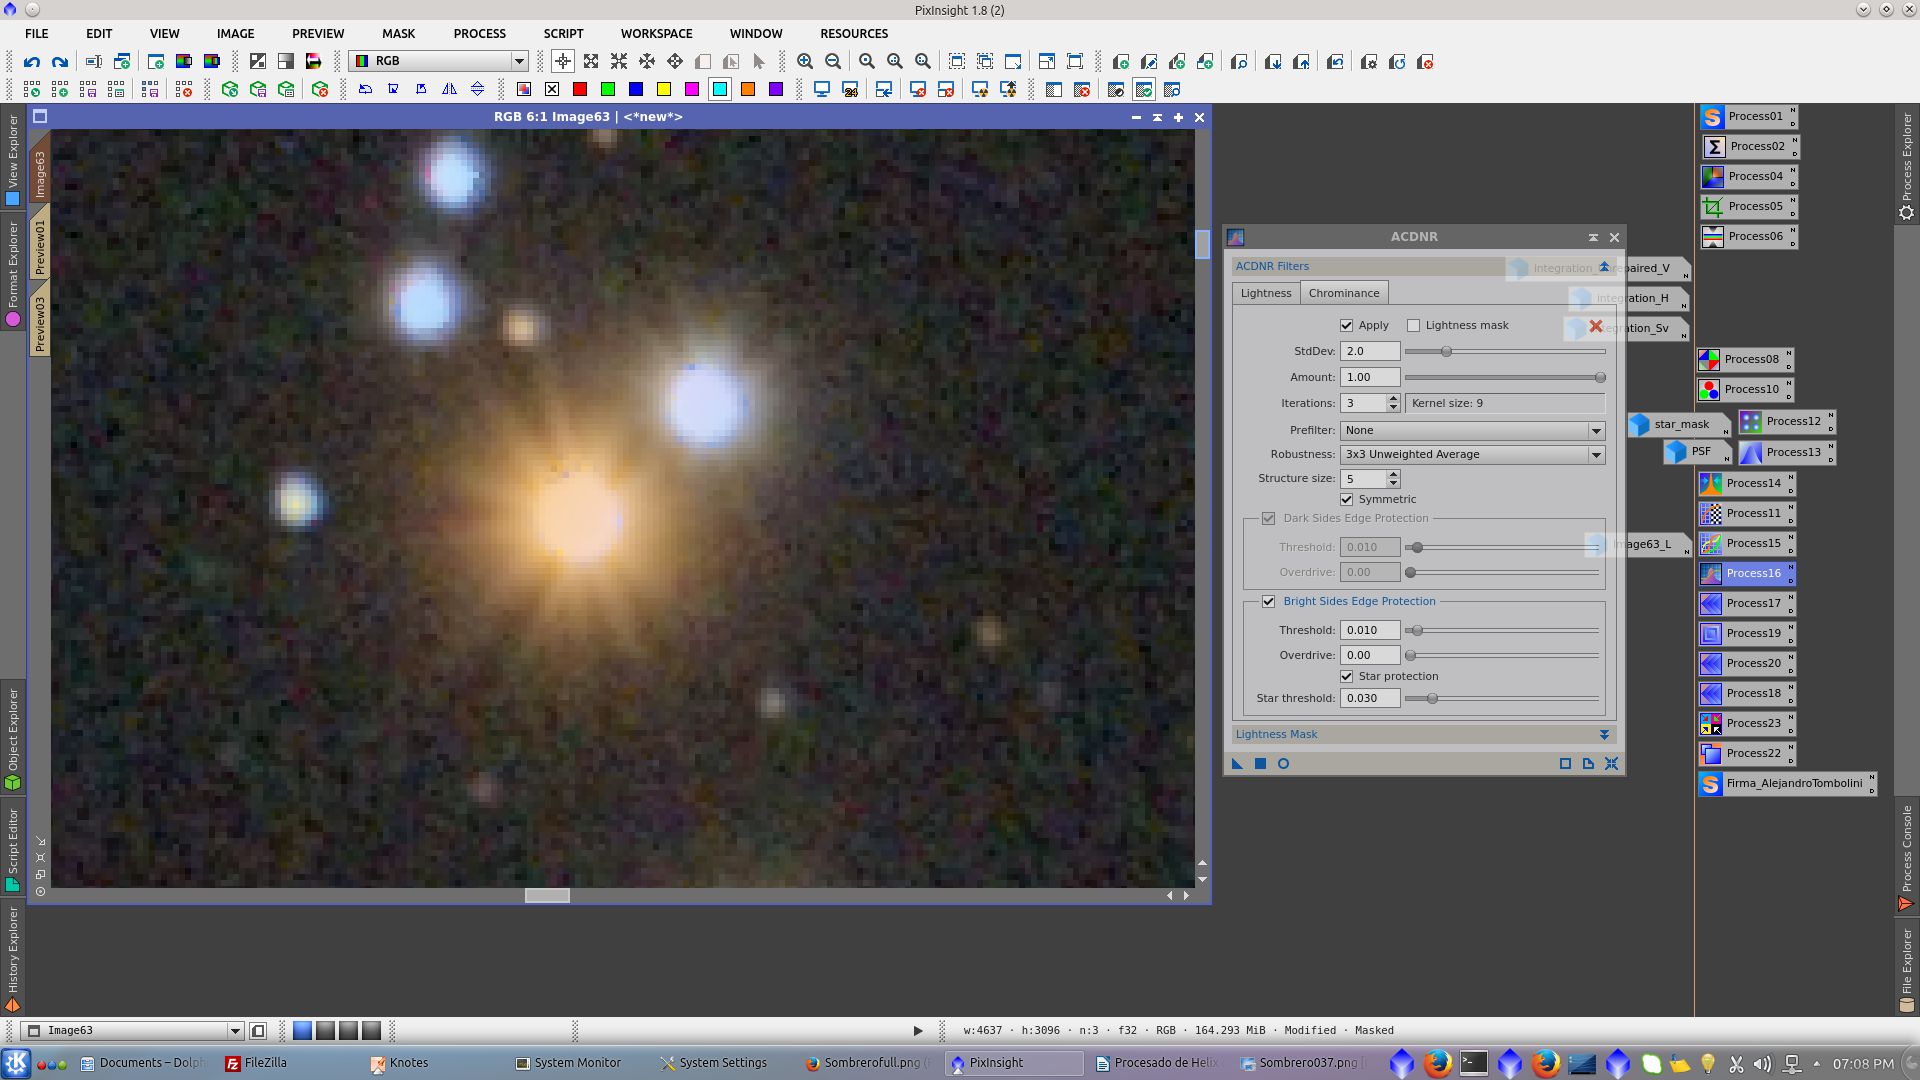Open the PSF image icon

(x=1697, y=452)
